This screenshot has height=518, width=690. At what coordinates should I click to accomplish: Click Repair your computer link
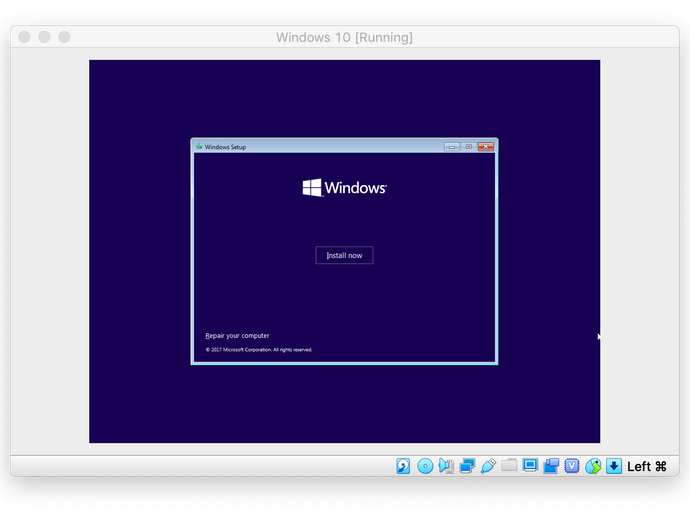[237, 336]
